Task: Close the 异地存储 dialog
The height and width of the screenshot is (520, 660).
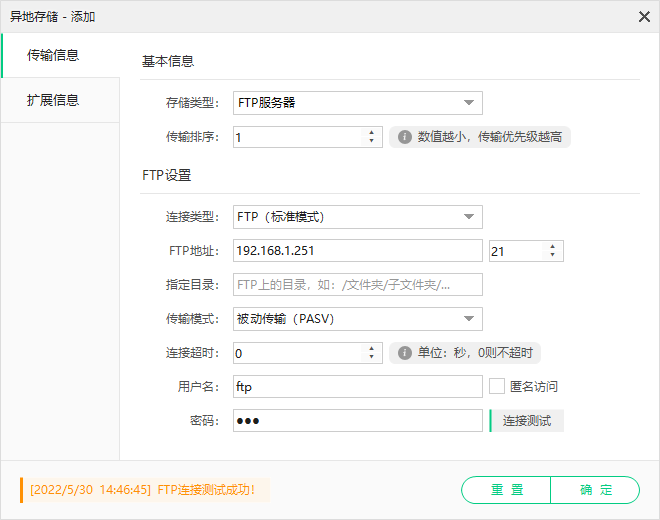Action: click(x=644, y=17)
